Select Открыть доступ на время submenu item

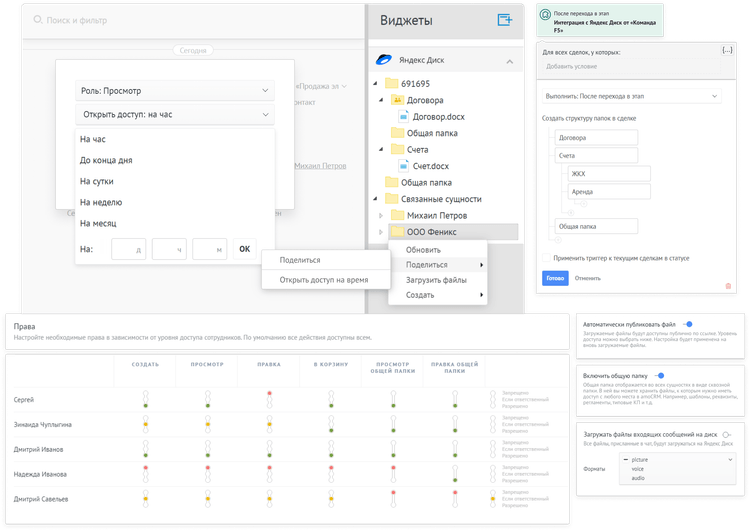pos(323,280)
